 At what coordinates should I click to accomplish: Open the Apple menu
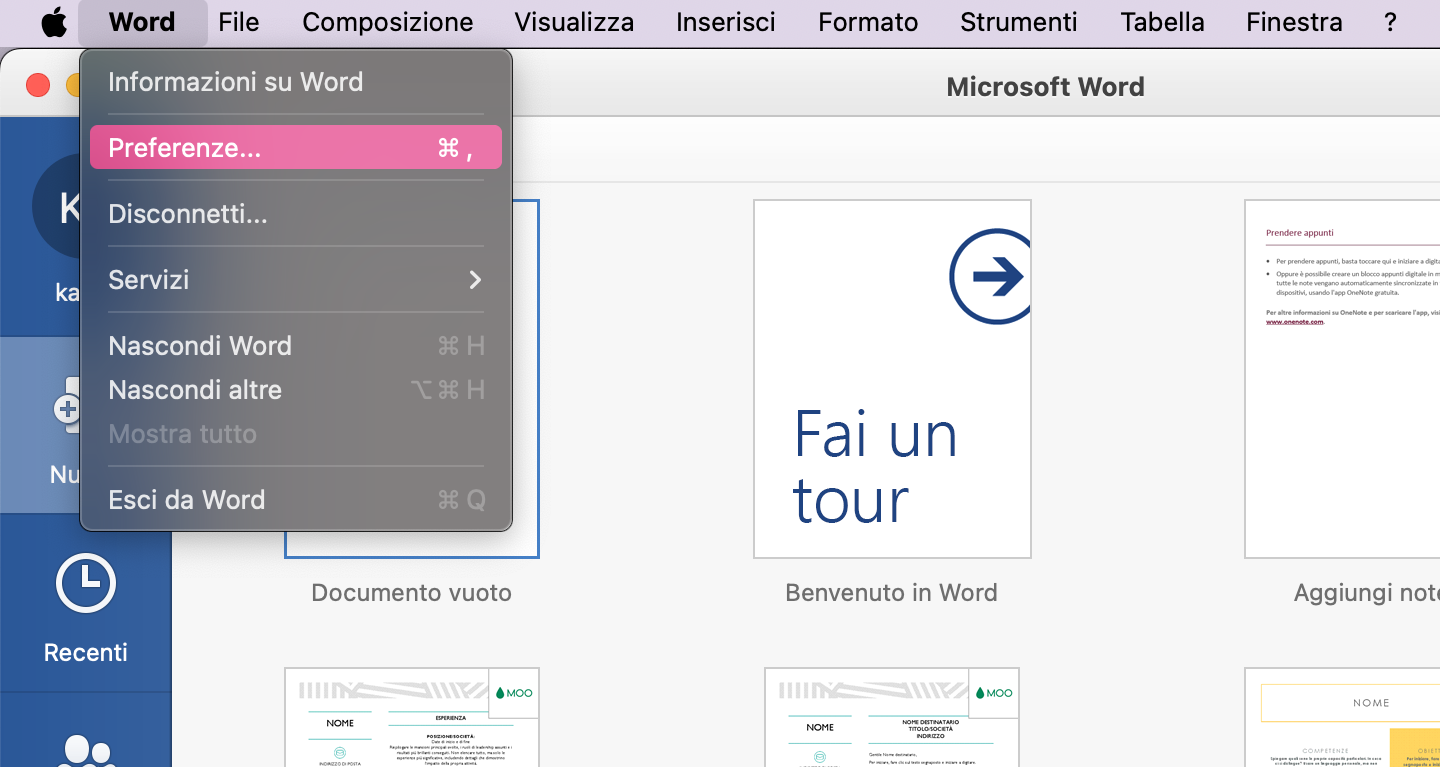click(x=54, y=22)
